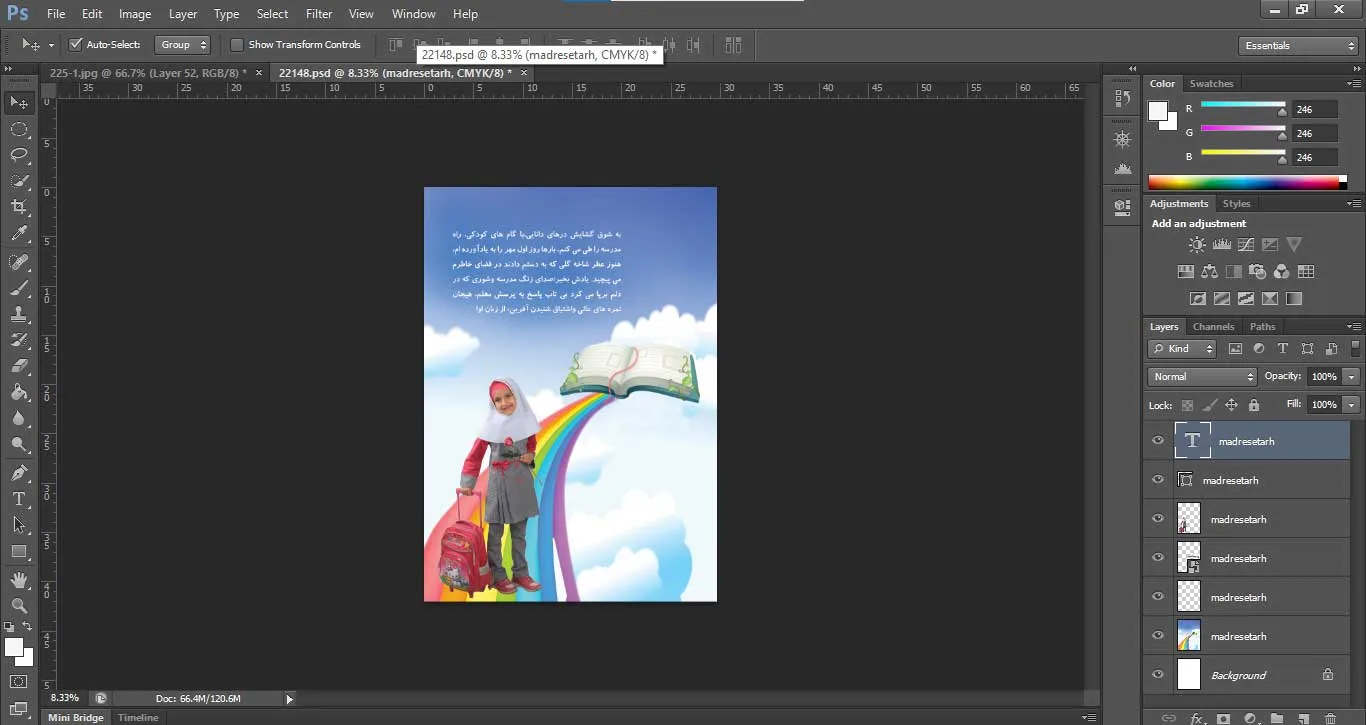Select the Elliptical Marquee tool
The width and height of the screenshot is (1366, 725).
point(19,129)
